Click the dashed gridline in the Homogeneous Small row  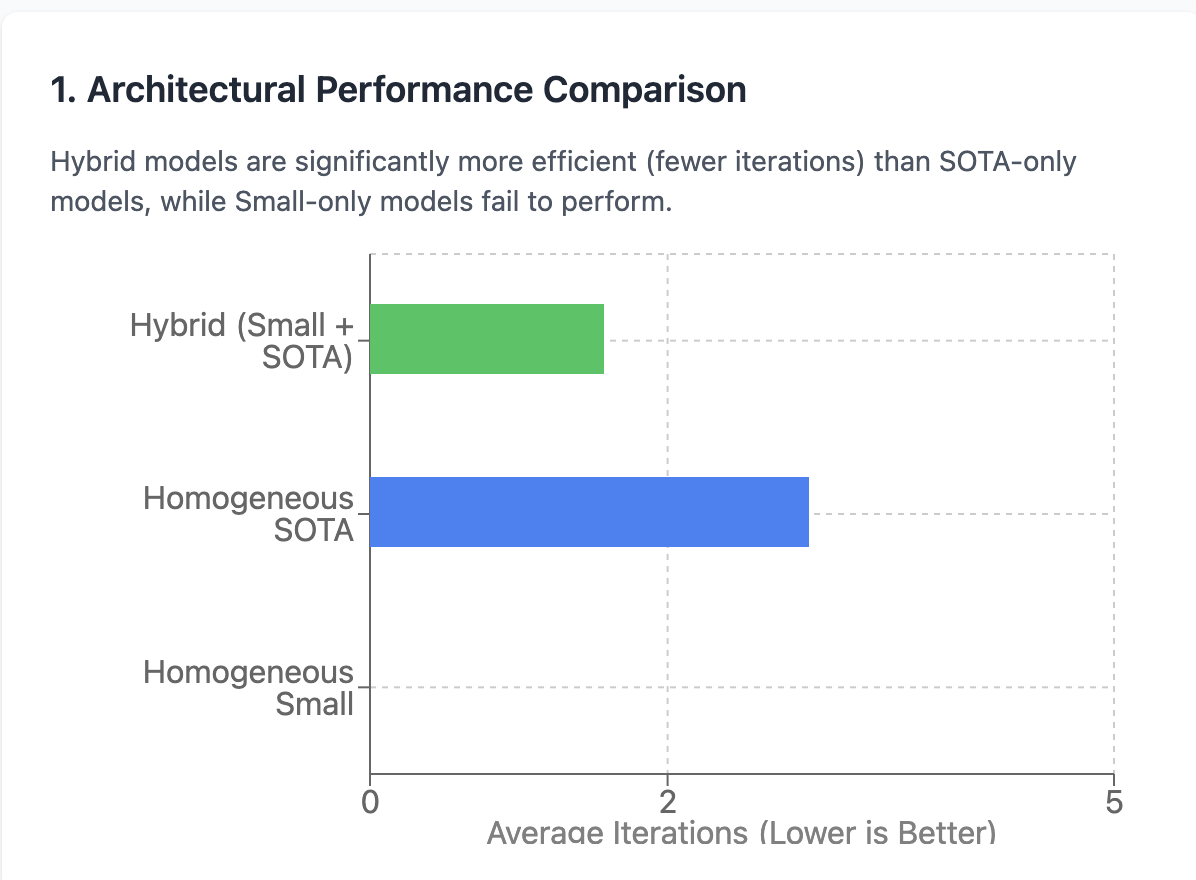click(740, 687)
